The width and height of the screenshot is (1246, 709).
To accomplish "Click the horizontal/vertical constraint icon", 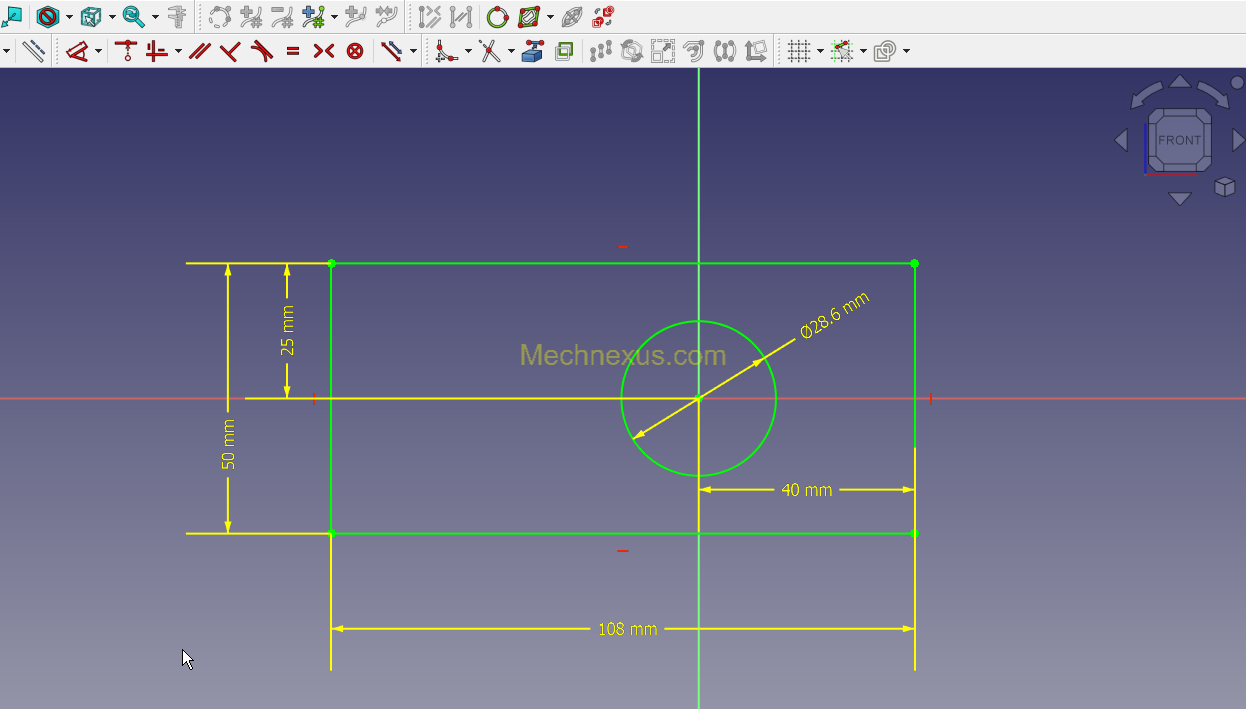I will [x=157, y=51].
